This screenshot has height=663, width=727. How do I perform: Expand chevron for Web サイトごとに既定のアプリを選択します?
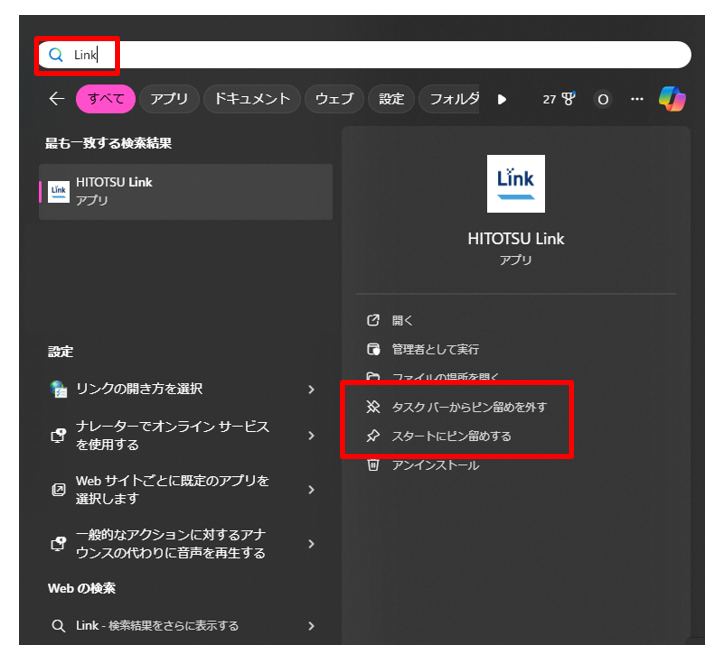(x=311, y=490)
